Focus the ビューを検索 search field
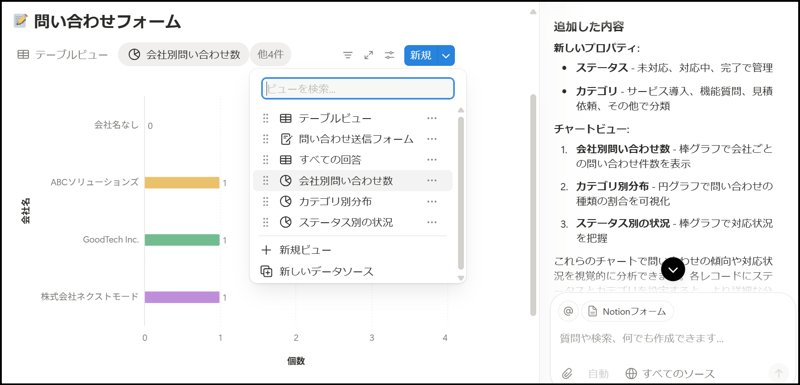 click(358, 89)
